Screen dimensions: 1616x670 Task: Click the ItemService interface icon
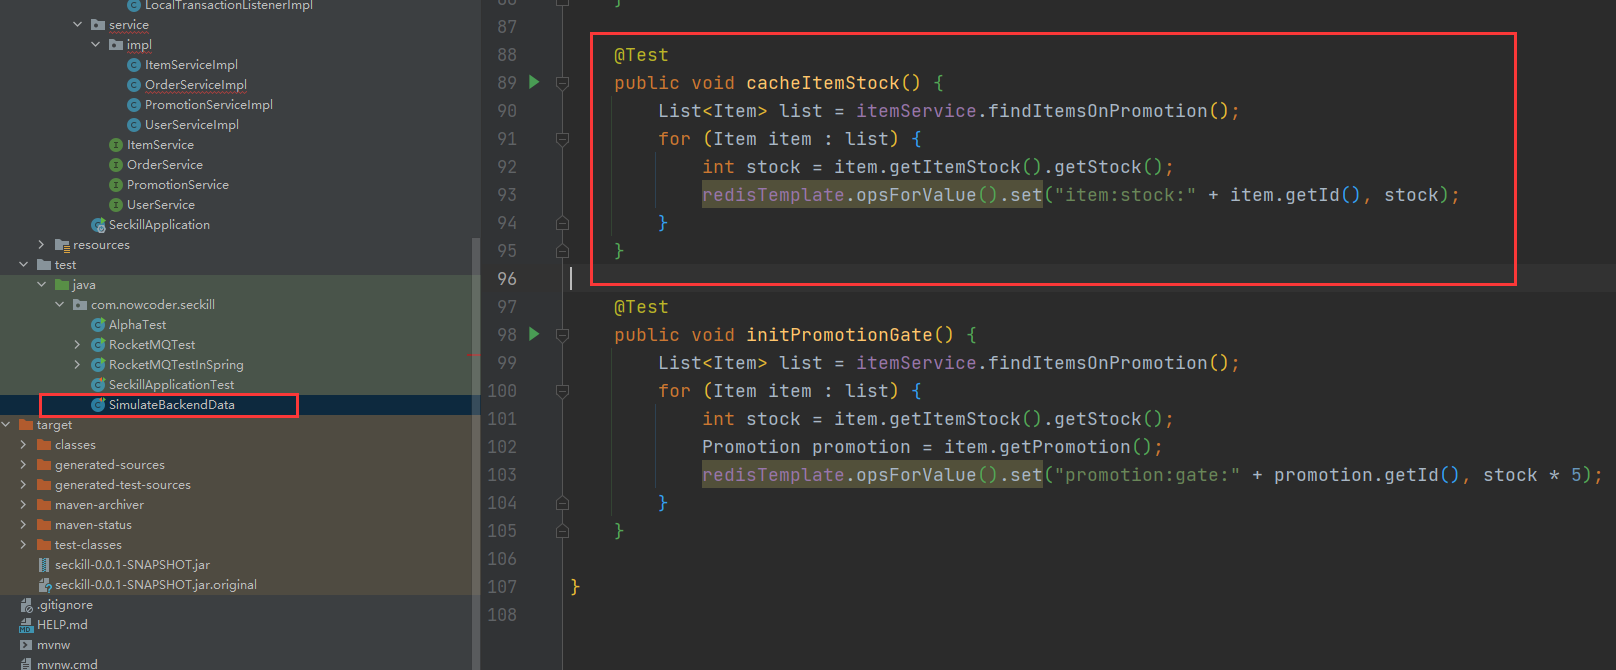coord(116,145)
